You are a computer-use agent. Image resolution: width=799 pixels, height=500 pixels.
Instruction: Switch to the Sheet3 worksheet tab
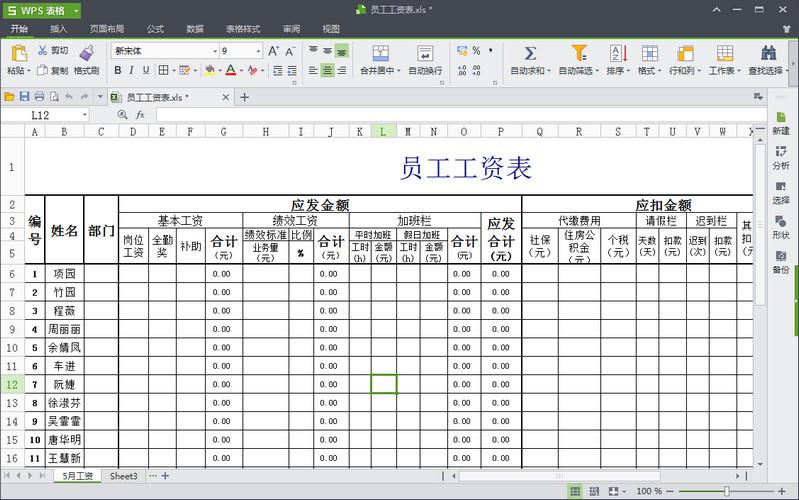point(124,476)
